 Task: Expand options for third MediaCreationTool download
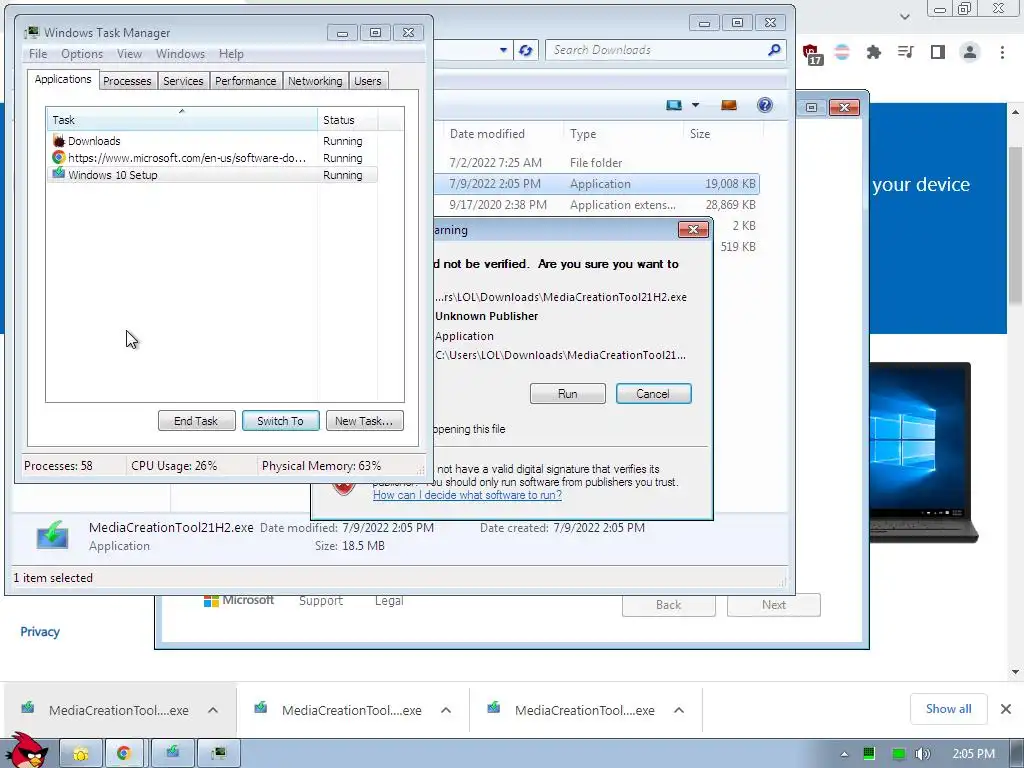(679, 710)
